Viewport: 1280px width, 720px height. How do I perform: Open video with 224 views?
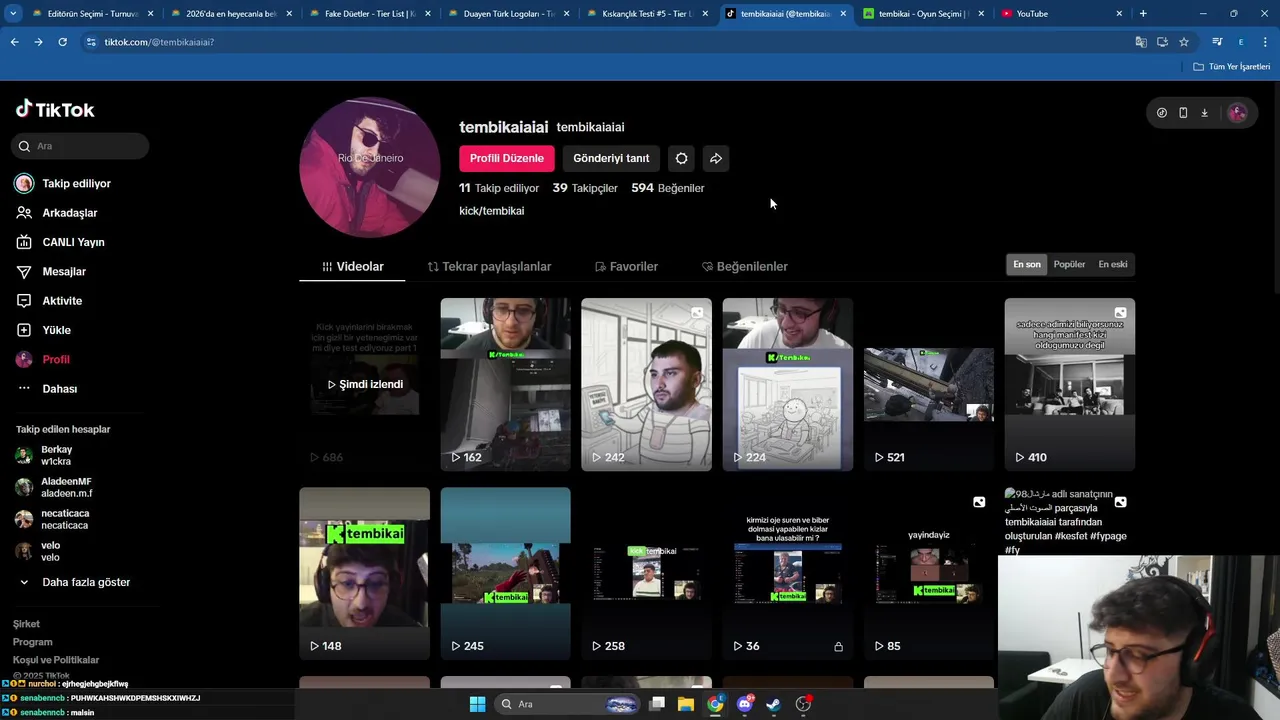(x=788, y=384)
